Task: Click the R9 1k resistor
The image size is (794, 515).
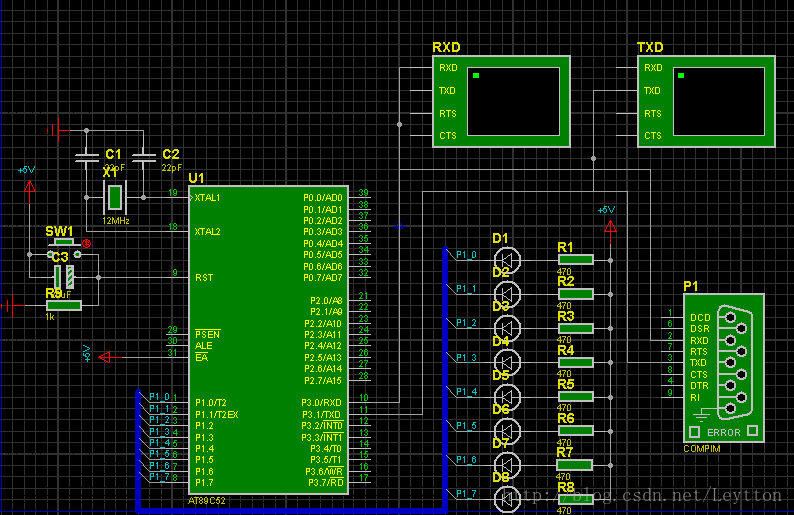Action: pos(62,305)
